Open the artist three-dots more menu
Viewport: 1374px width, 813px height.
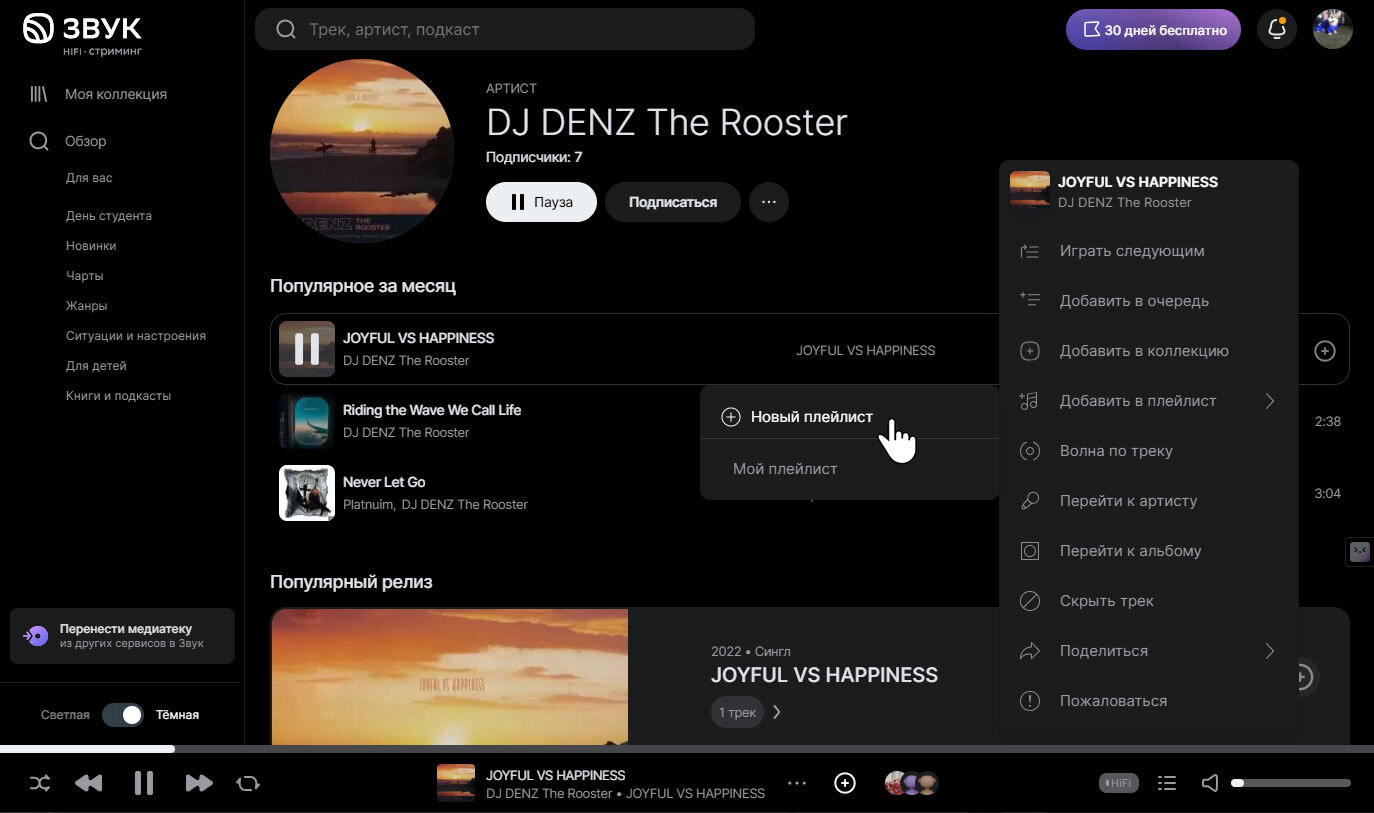[768, 202]
